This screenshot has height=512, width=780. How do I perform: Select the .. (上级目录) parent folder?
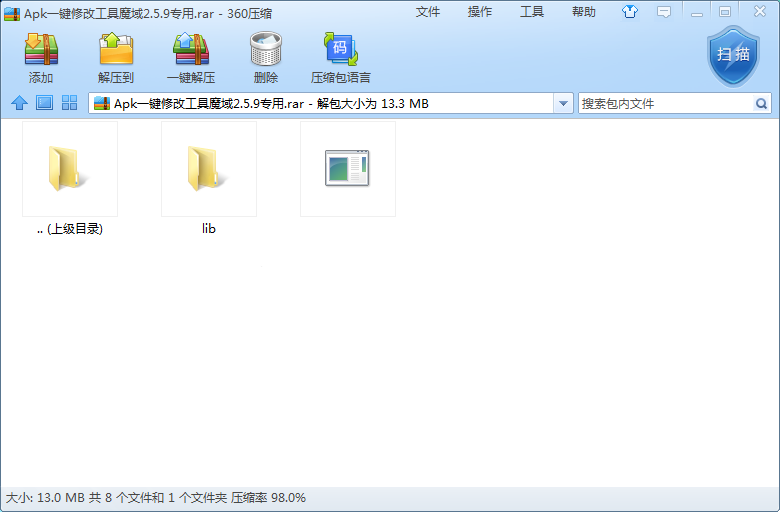(70, 169)
